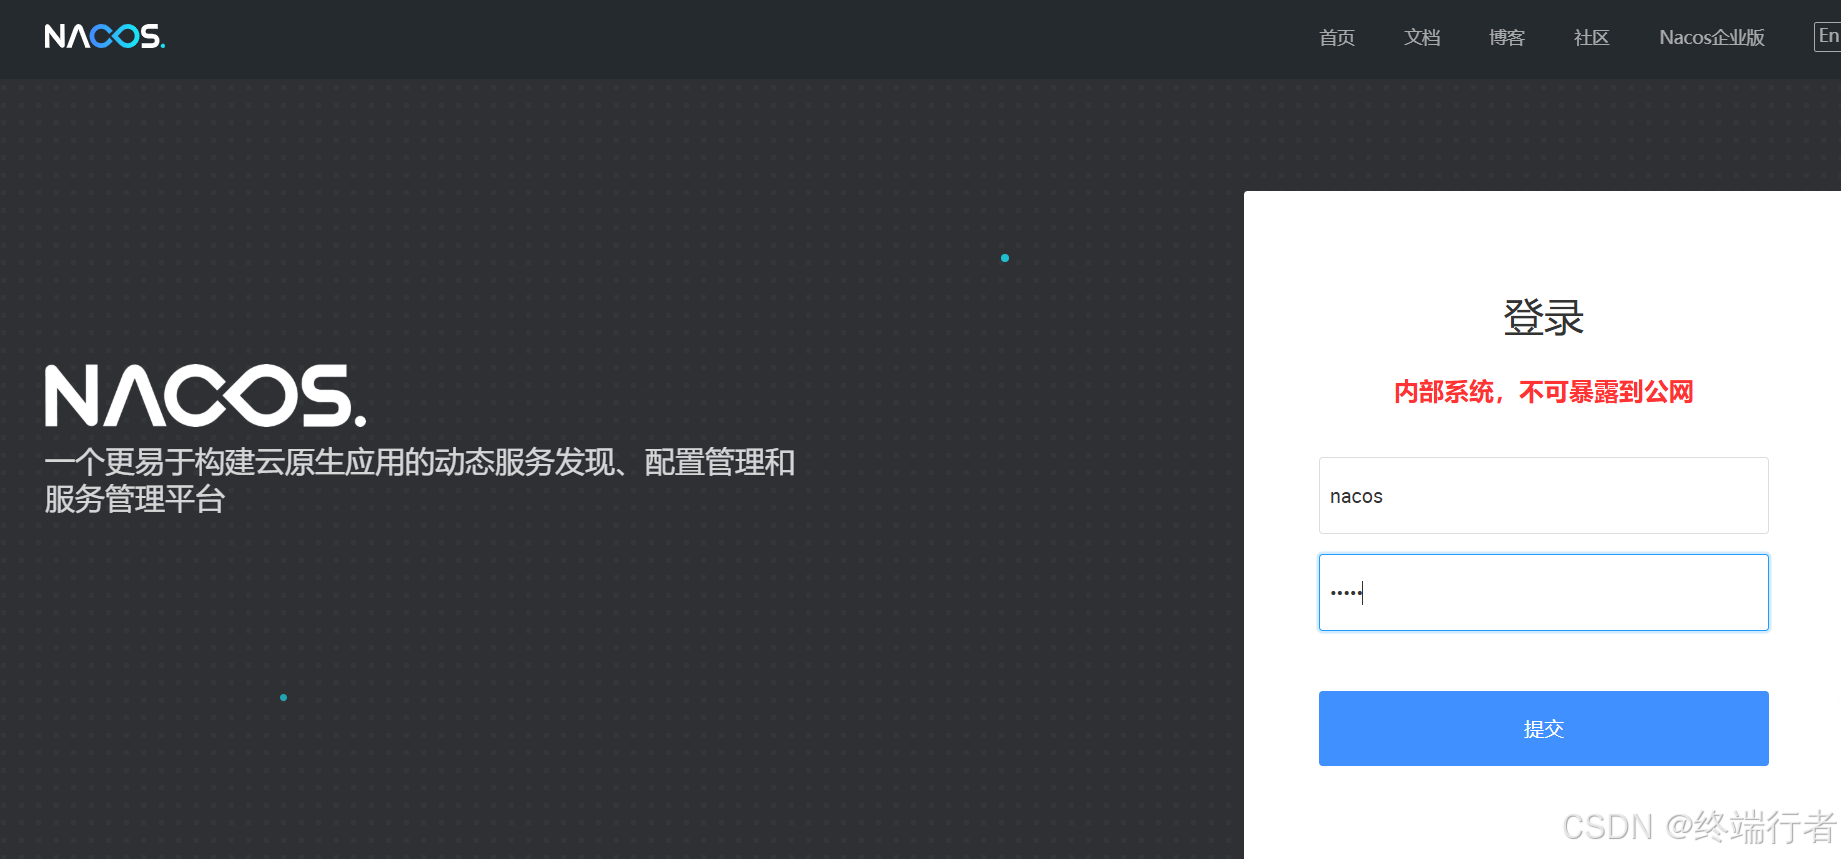Open the 首页 navigation item

coord(1337,38)
